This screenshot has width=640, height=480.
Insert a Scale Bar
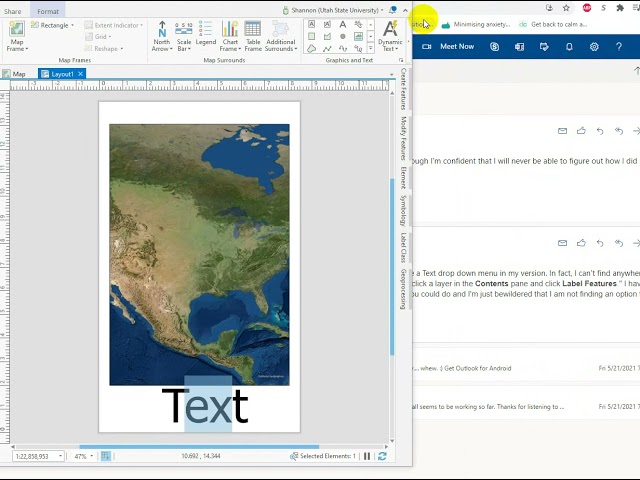tap(184, 36)
